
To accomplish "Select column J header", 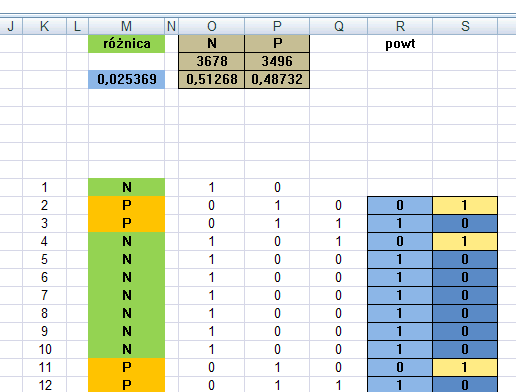I will 11,26.
